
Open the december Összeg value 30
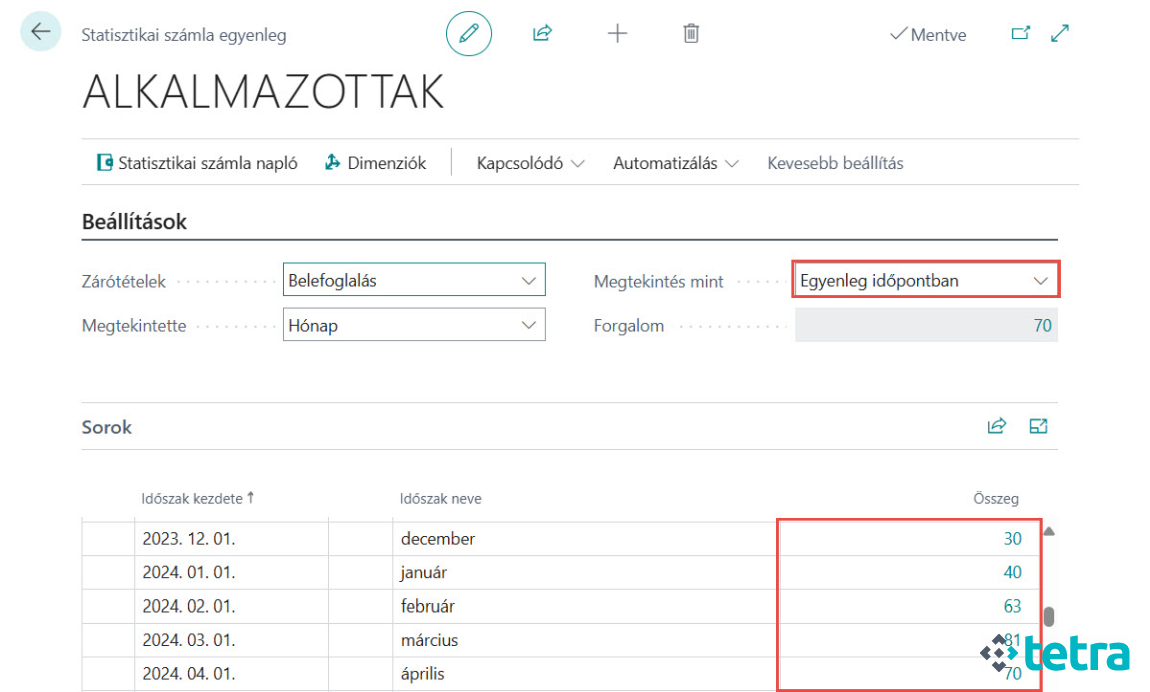[1012, 538]
